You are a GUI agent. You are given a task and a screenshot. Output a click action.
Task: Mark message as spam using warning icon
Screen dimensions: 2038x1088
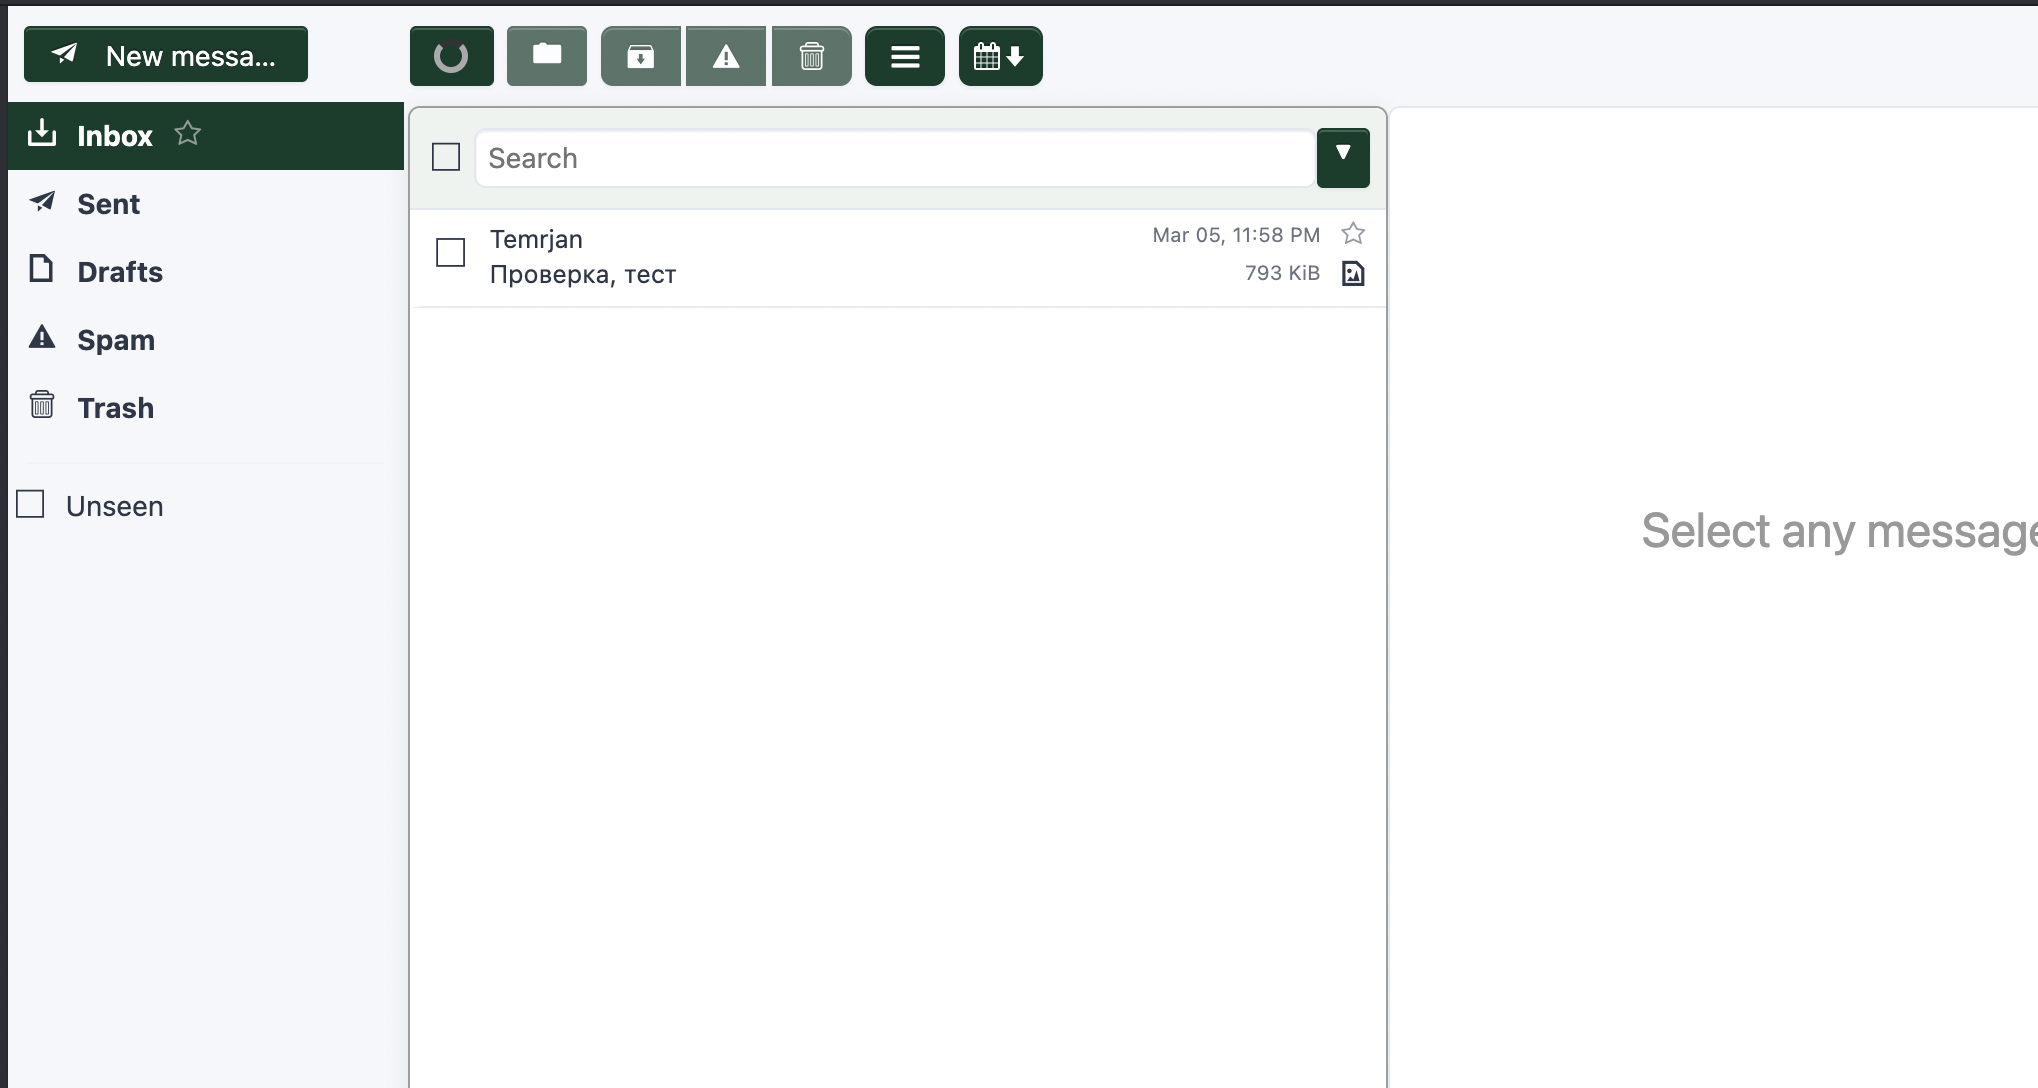[725, 55]
